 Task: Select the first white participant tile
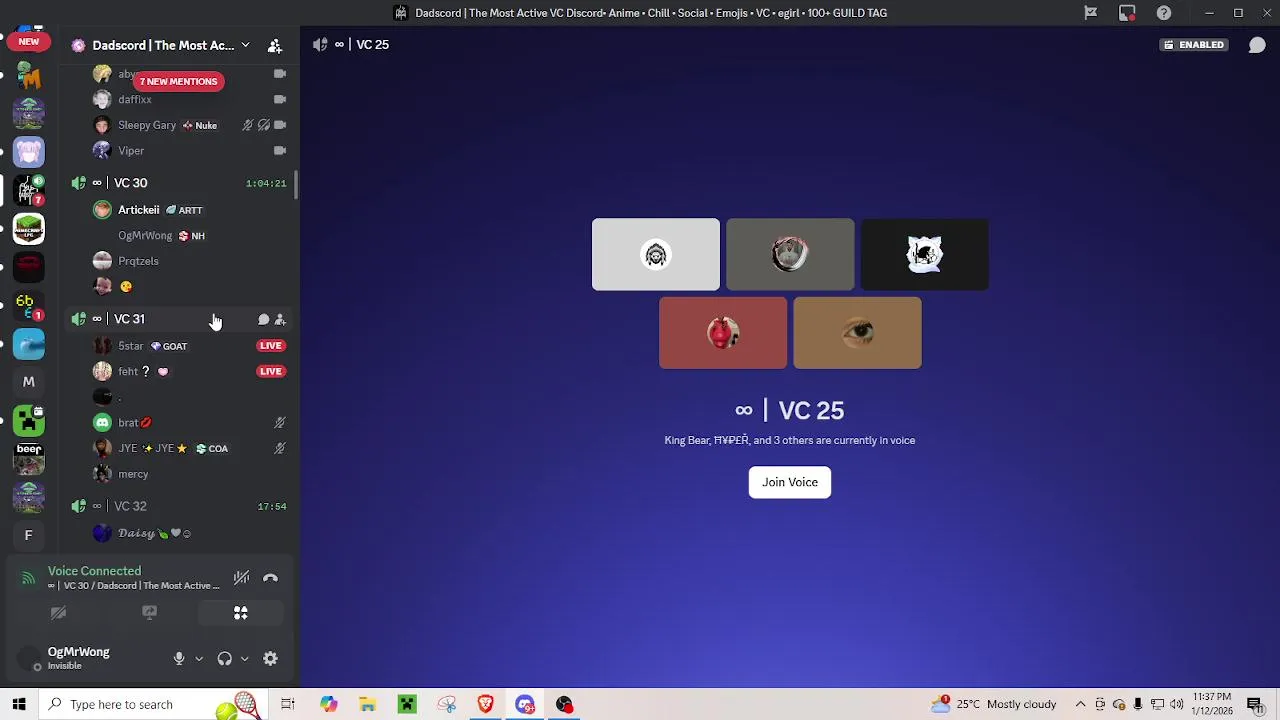(655, 254)
